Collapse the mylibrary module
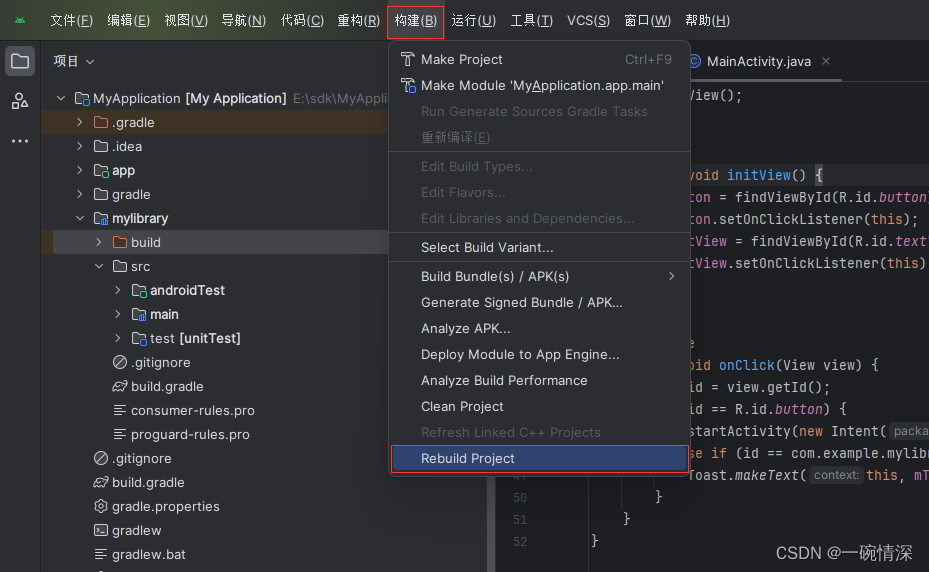 pos(80,218)
